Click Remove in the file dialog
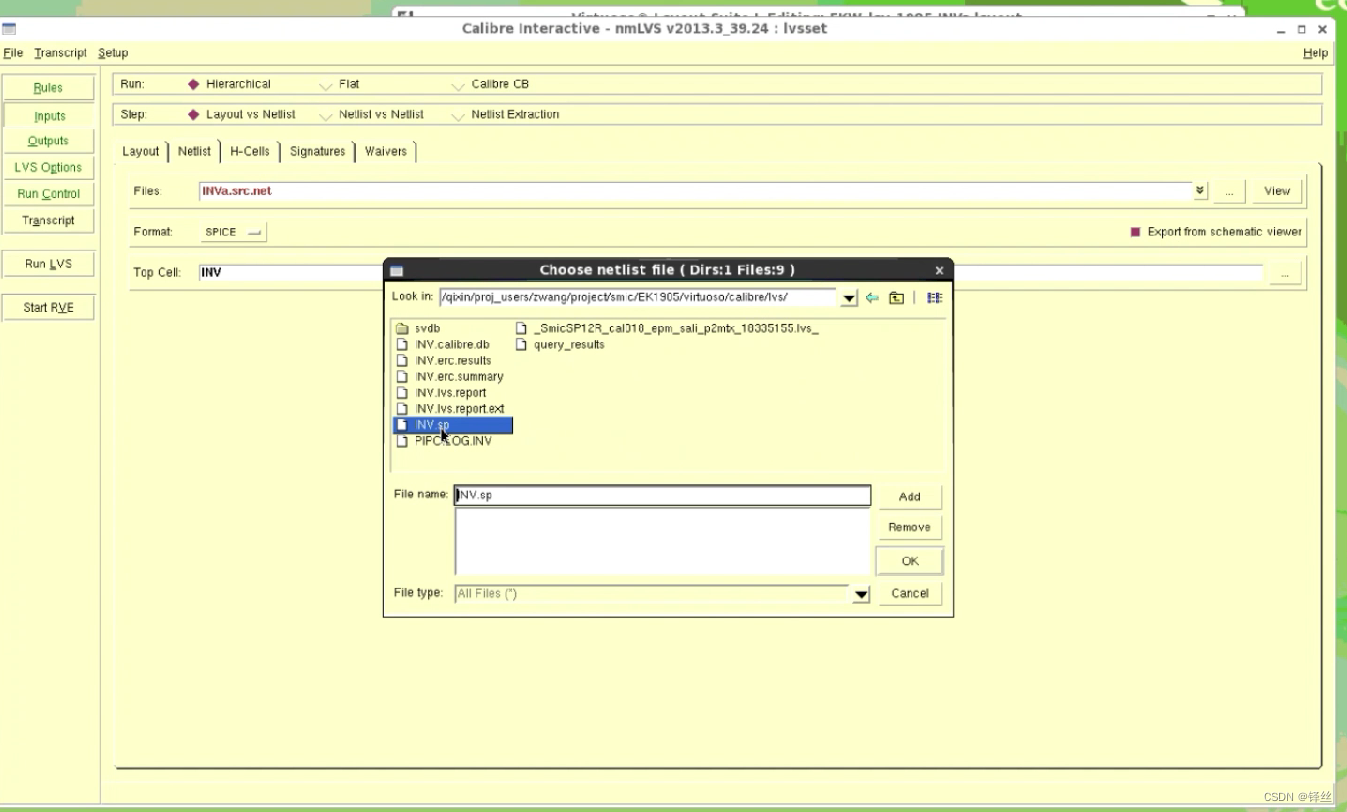 pyautogui.click(x=909, y=527)
